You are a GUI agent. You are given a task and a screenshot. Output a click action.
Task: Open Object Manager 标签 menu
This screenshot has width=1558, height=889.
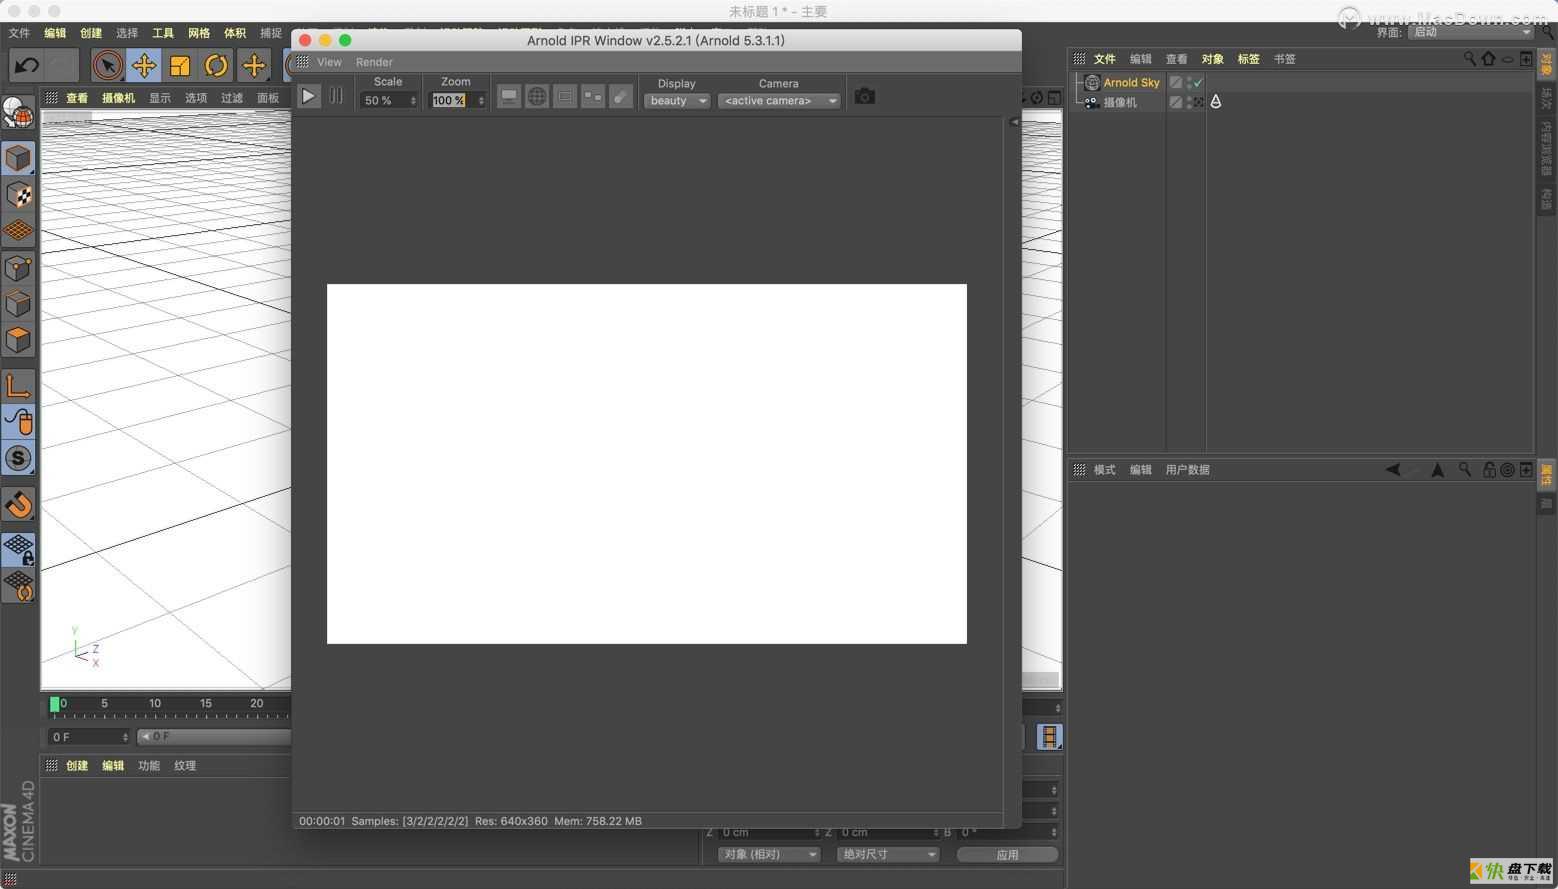[x=1249, y=59]
